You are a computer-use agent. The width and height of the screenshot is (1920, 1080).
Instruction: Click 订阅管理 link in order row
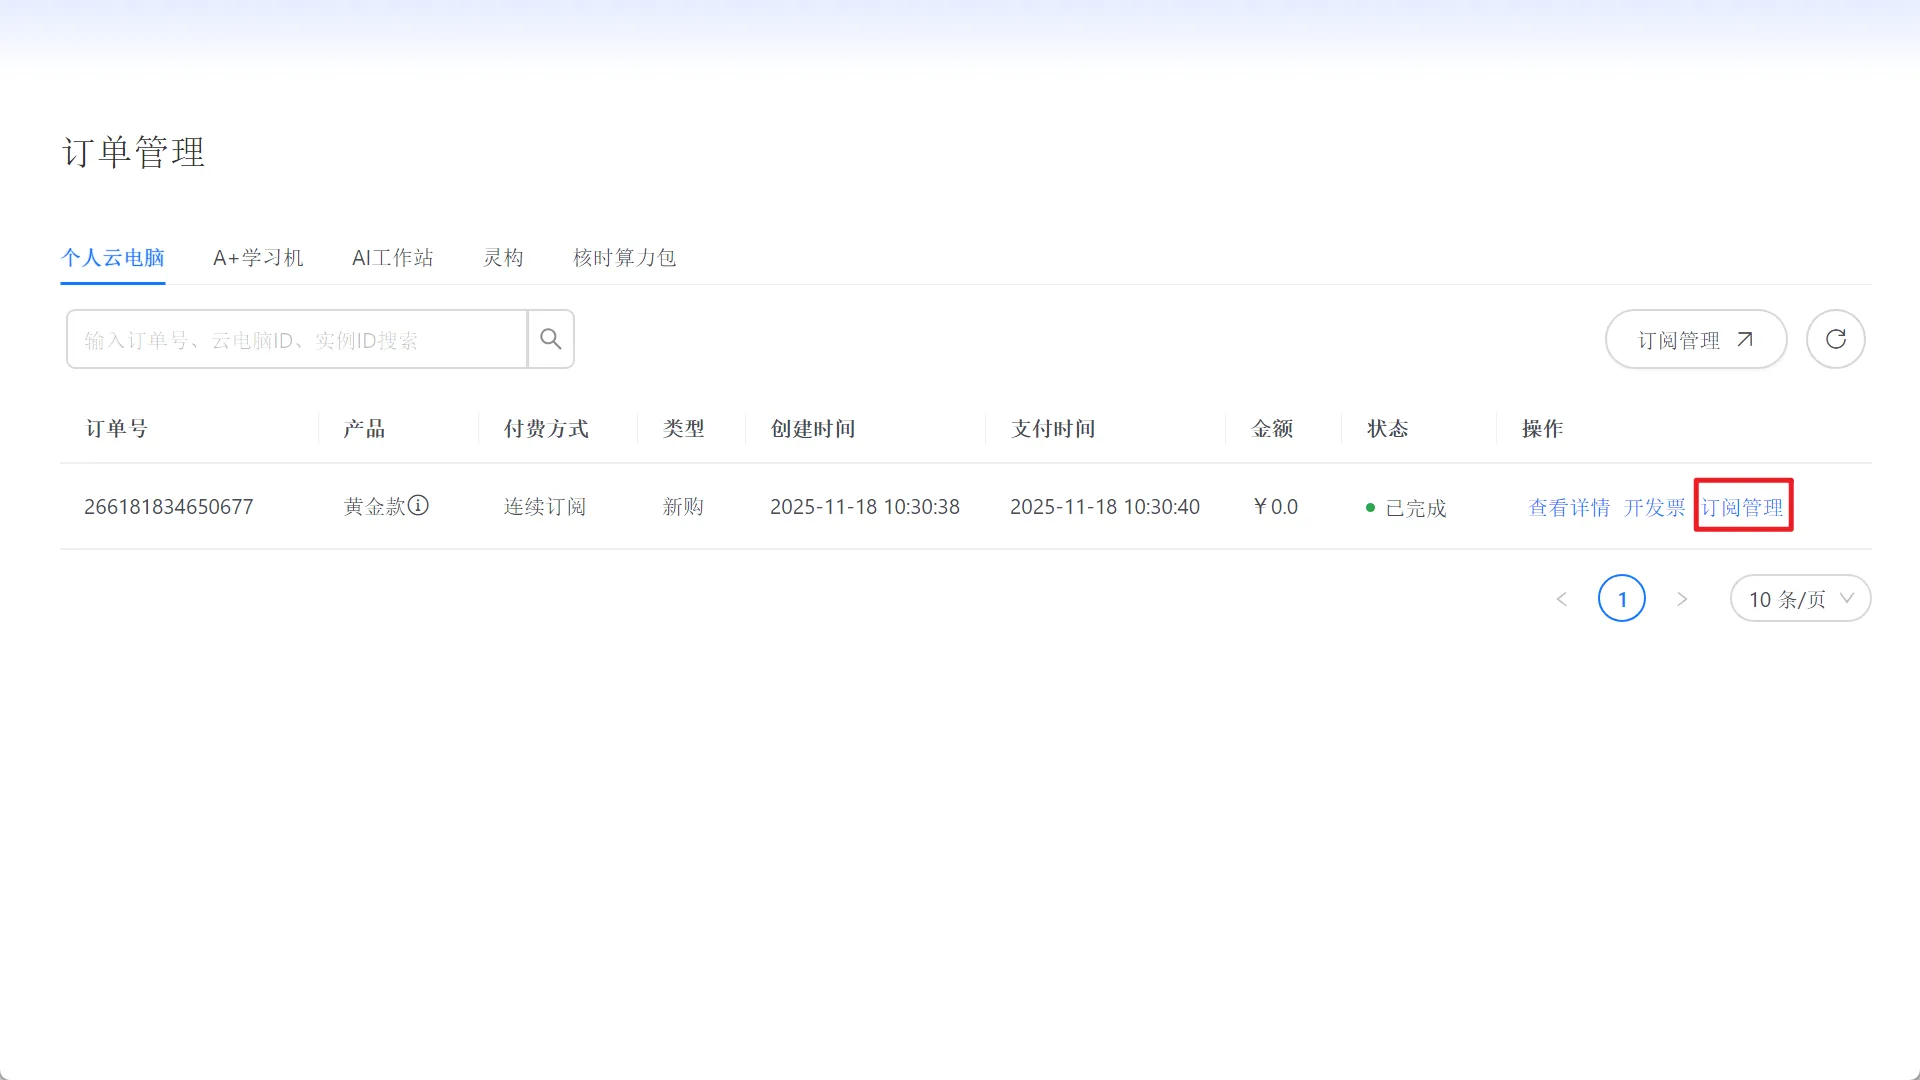pos(1742,508)
